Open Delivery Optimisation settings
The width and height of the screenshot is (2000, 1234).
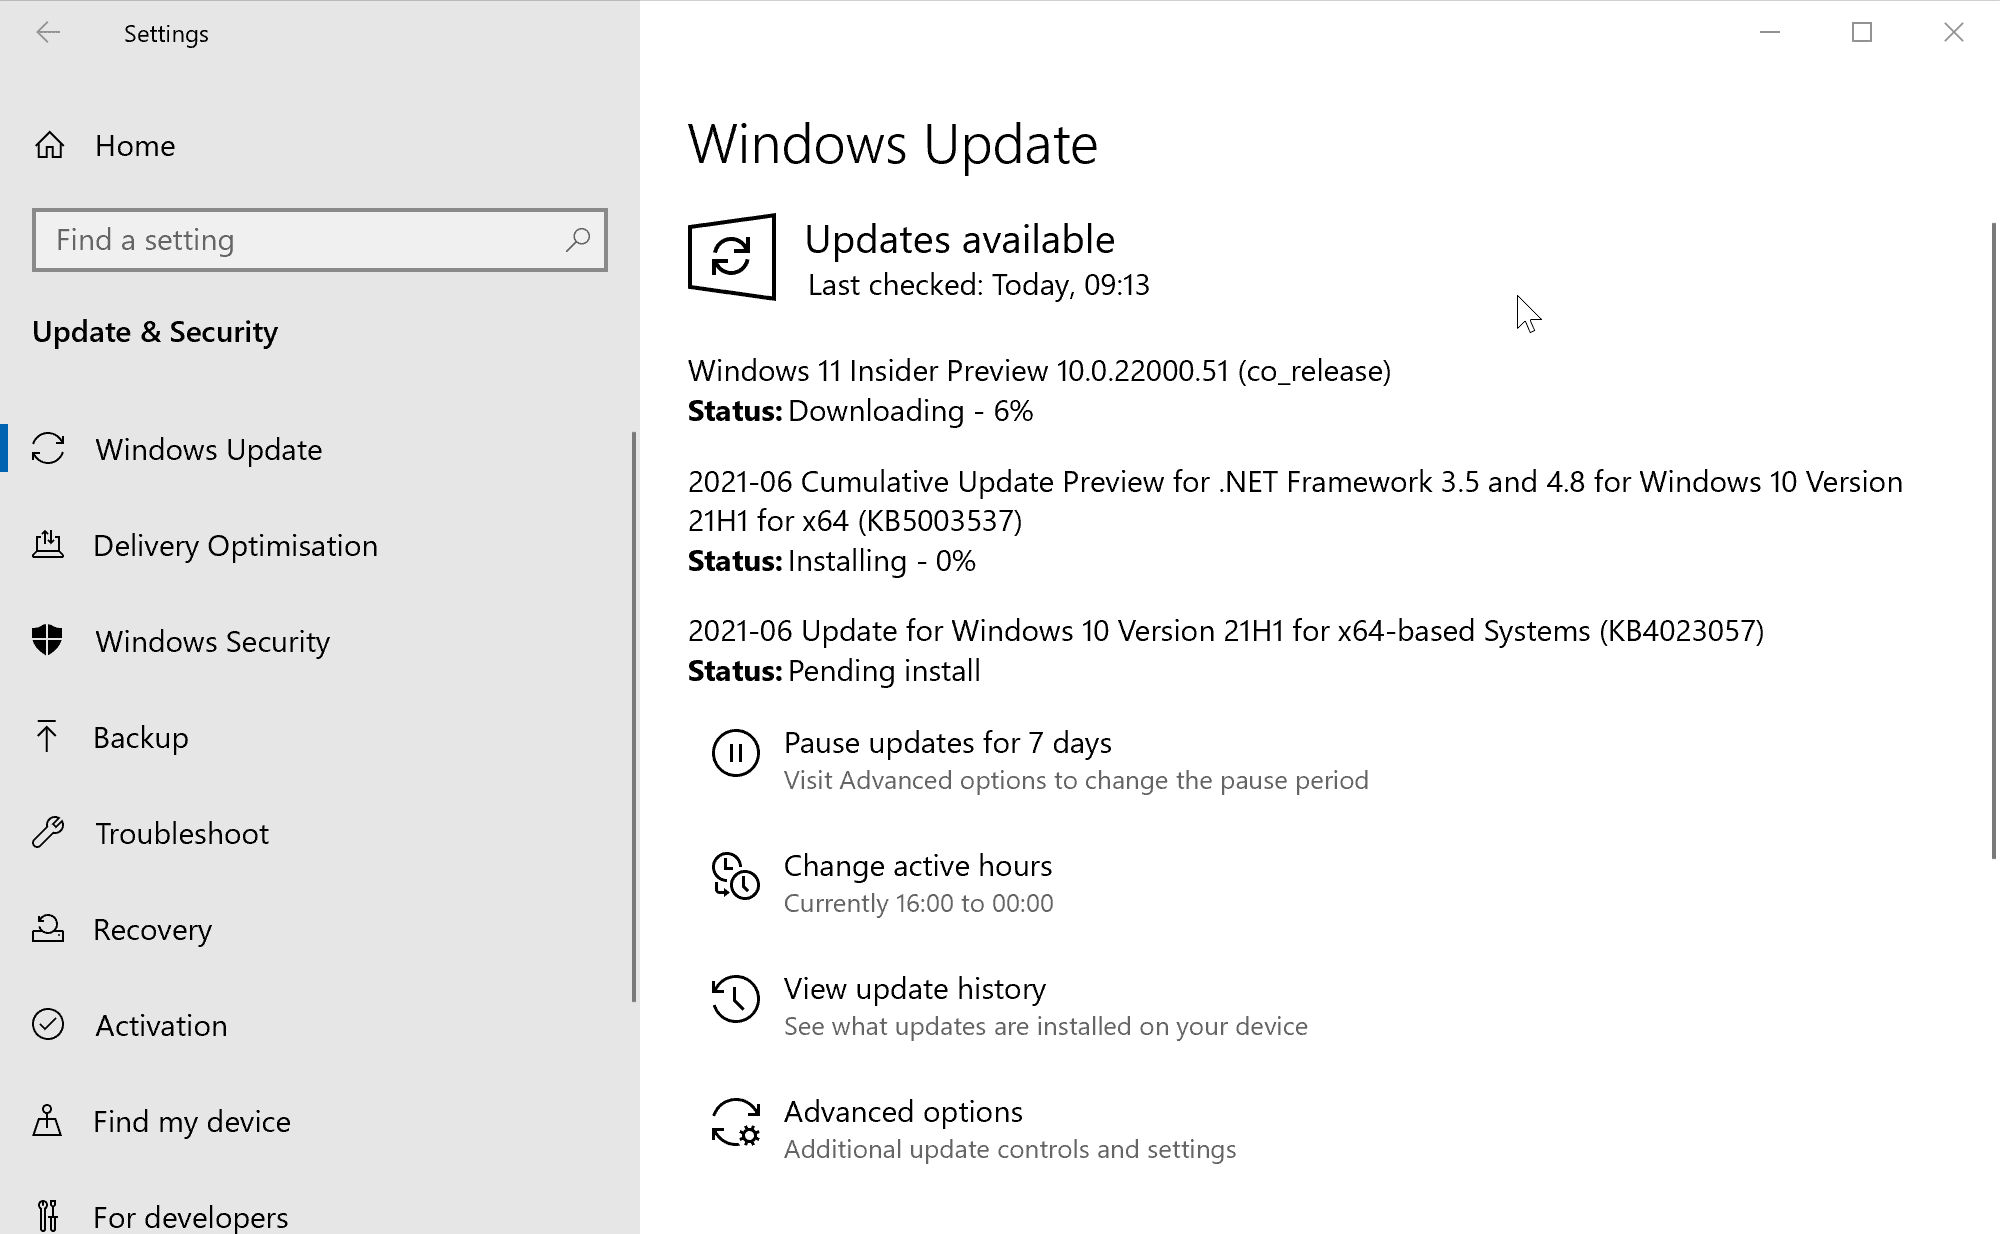tap(235, 545)
